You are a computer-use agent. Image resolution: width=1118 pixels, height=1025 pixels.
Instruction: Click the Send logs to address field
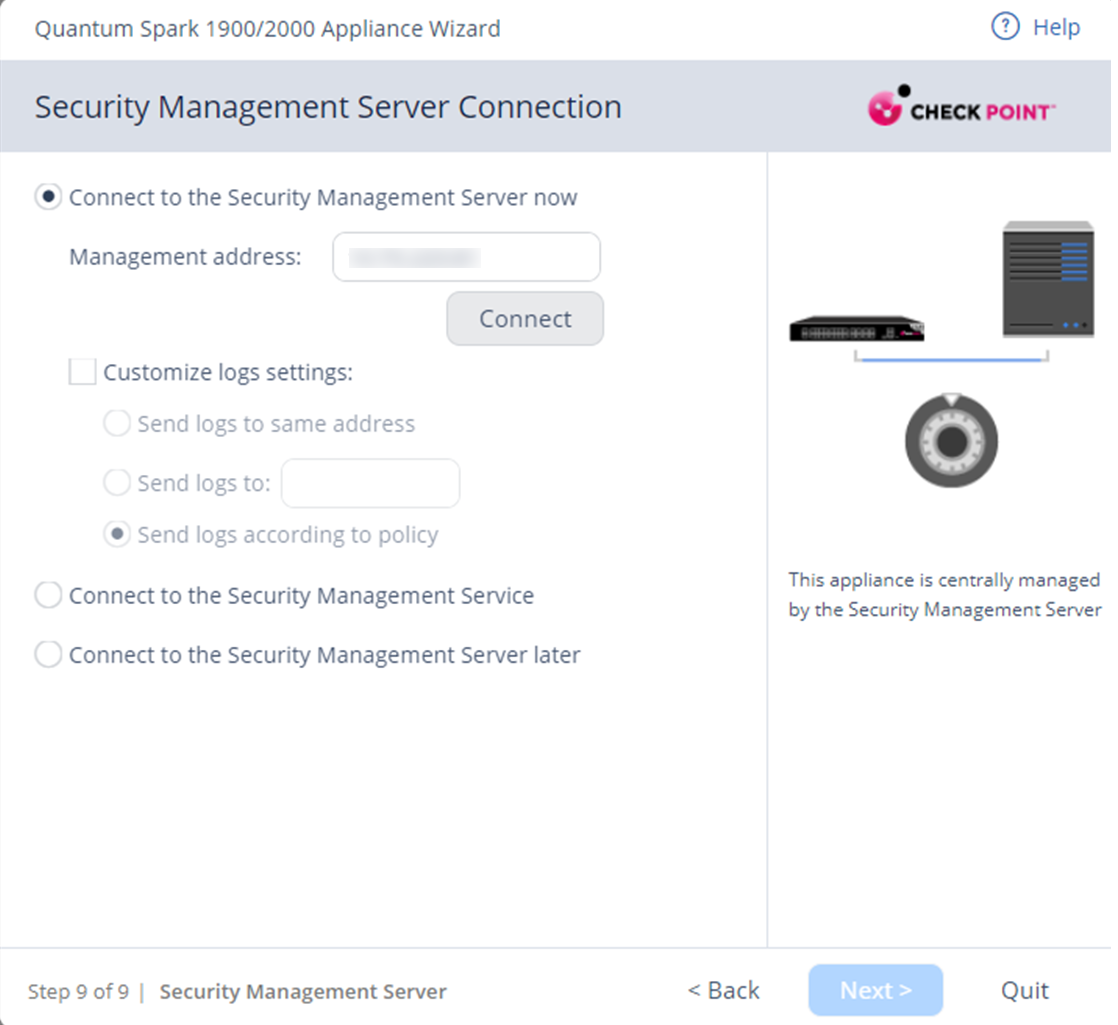[371, 483]
